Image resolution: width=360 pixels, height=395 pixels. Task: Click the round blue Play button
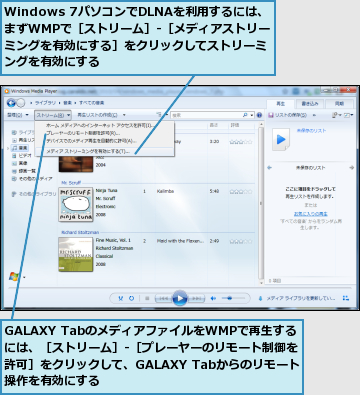pos(180,298)
